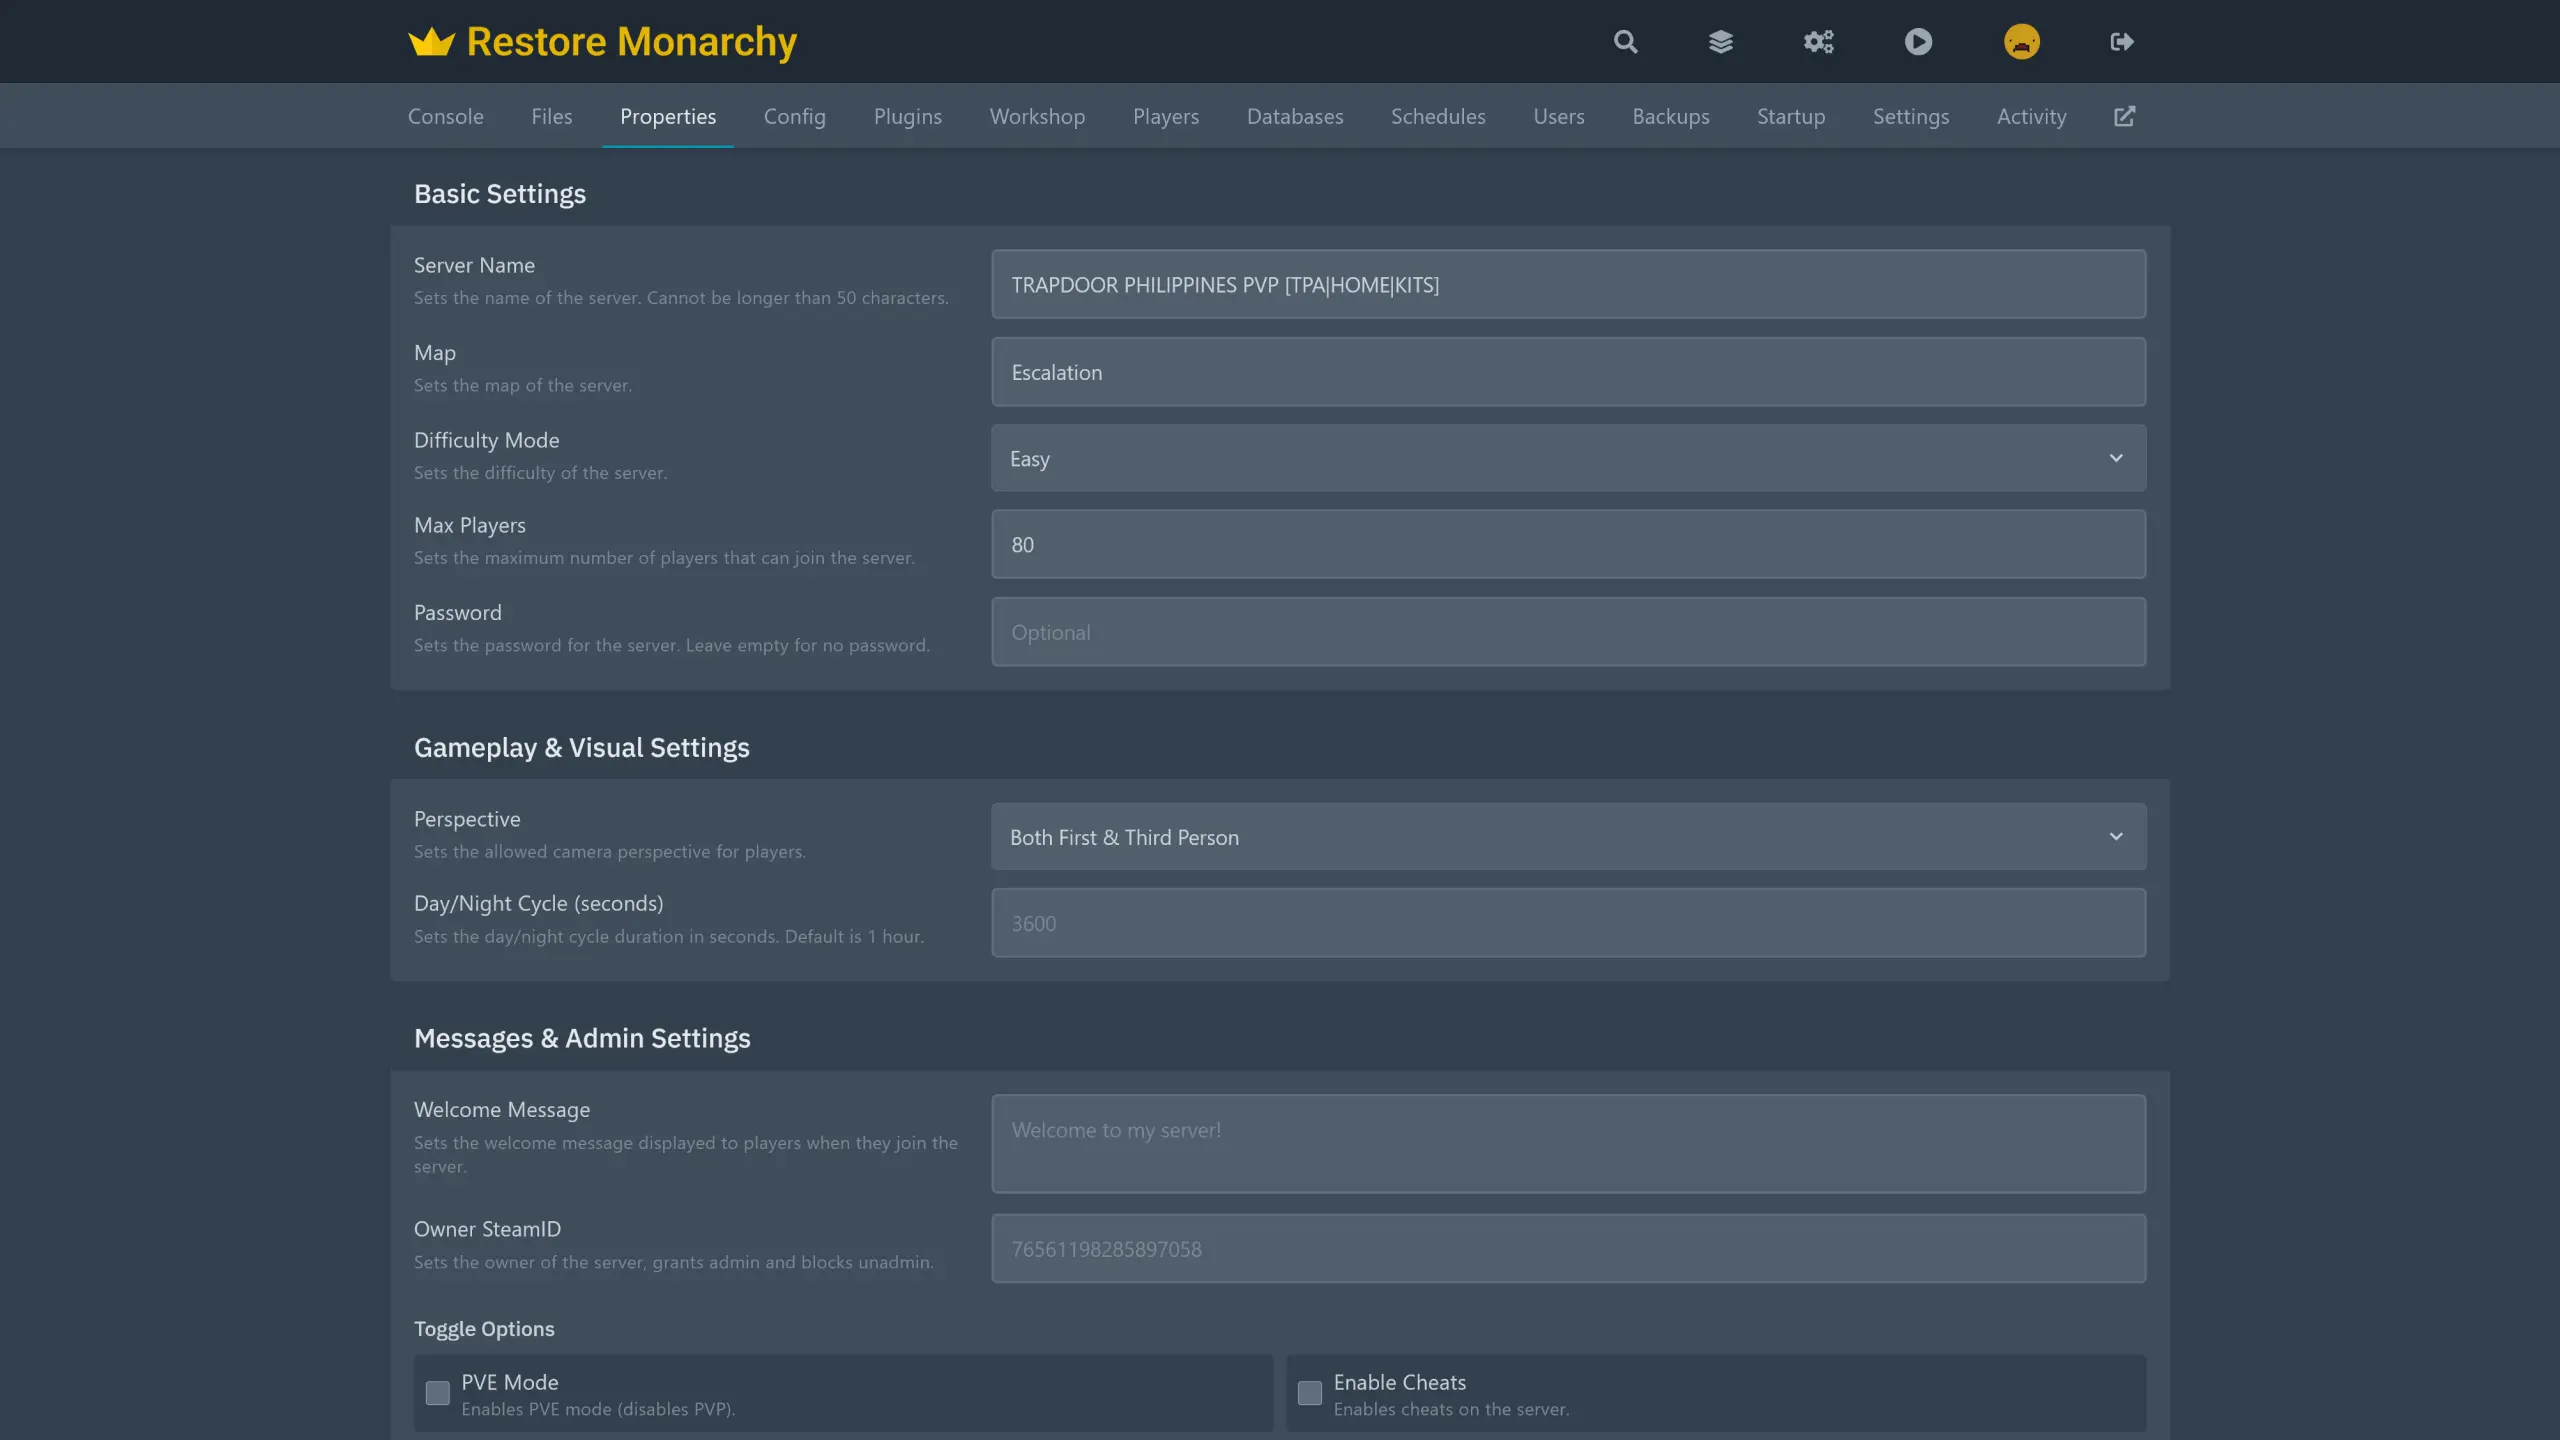Open the Workshop tab

point(1037,117)
